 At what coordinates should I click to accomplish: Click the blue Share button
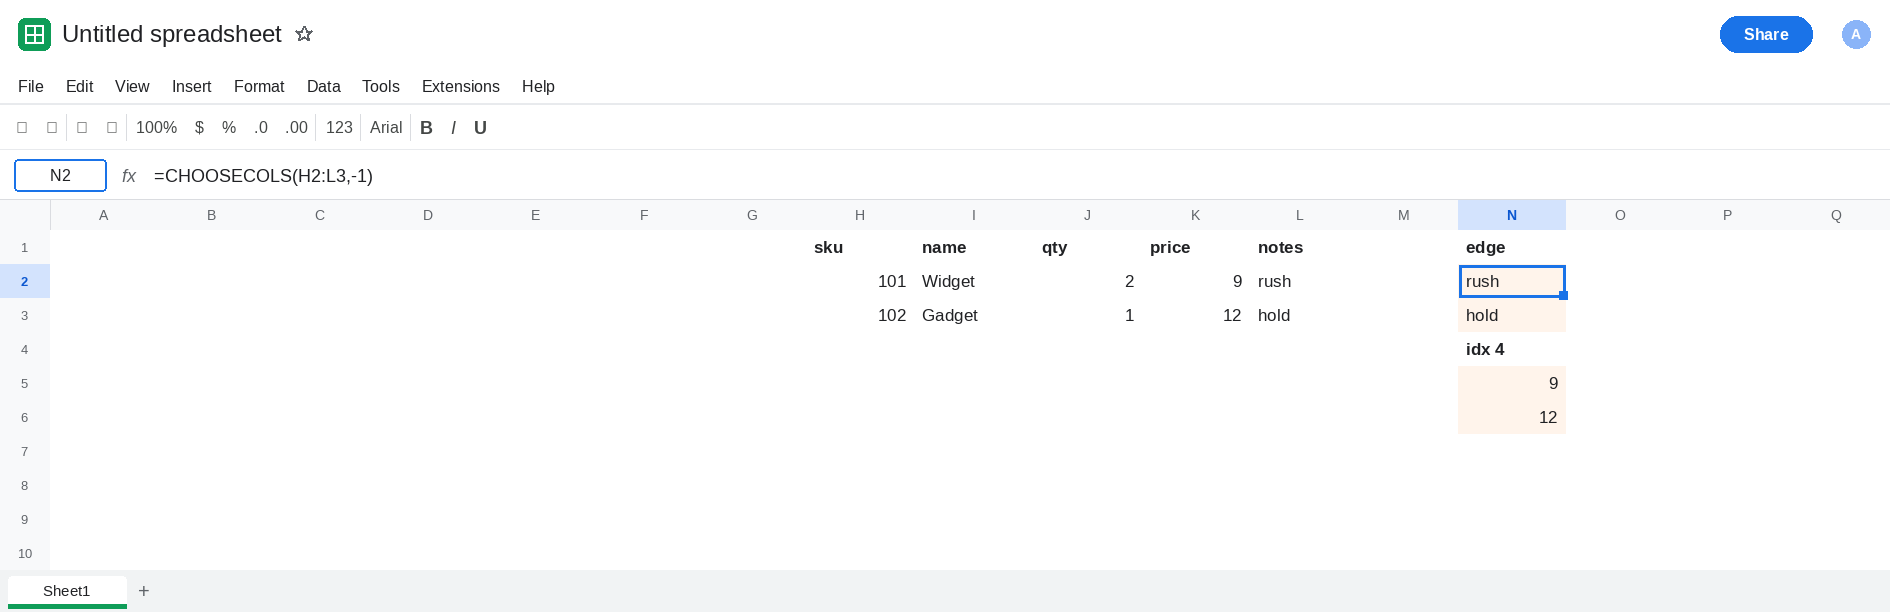point(1766,34)
